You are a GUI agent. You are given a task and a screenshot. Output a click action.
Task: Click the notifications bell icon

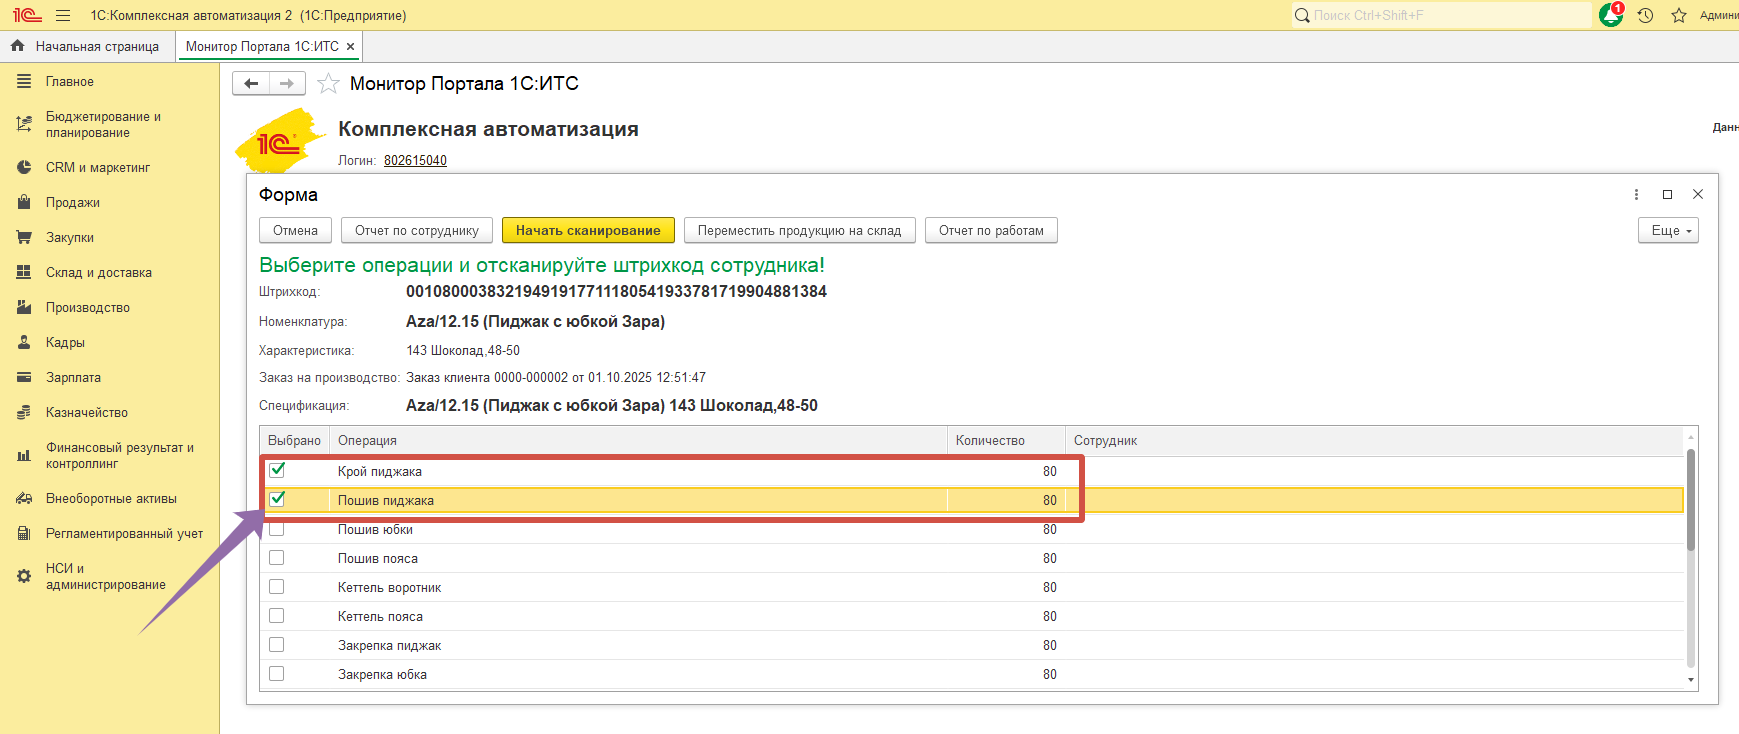pyautogui.click(x=1610, y=16)
